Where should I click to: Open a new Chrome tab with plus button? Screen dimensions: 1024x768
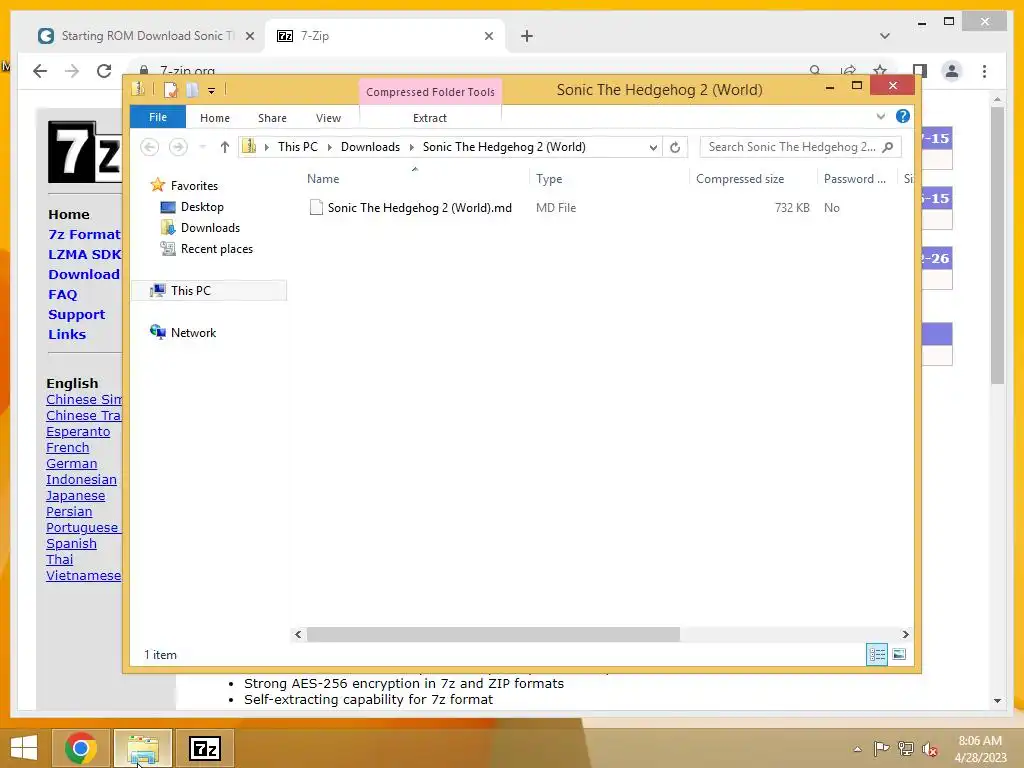click(527, 37)
